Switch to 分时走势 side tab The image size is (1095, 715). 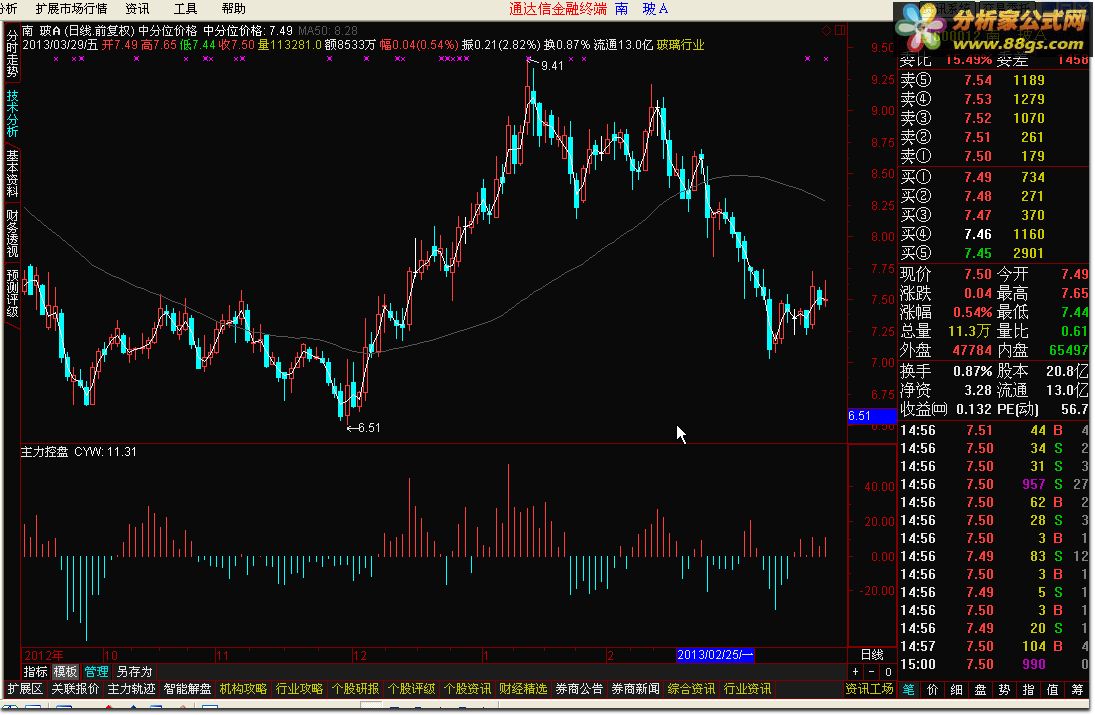click(12, 53)
